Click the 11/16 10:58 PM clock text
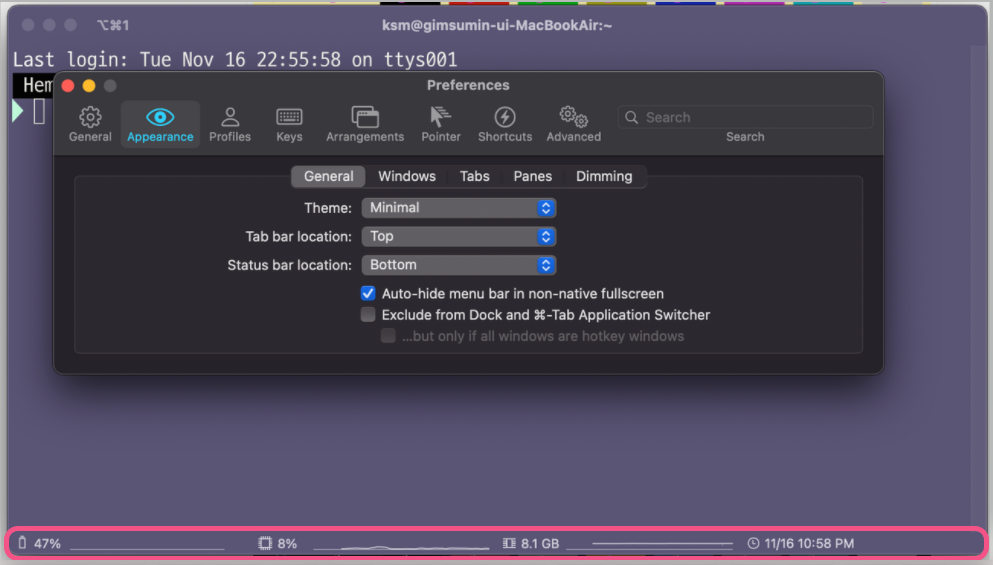The width and height of the screenshot is (993, 565). (x=809, y=543)
